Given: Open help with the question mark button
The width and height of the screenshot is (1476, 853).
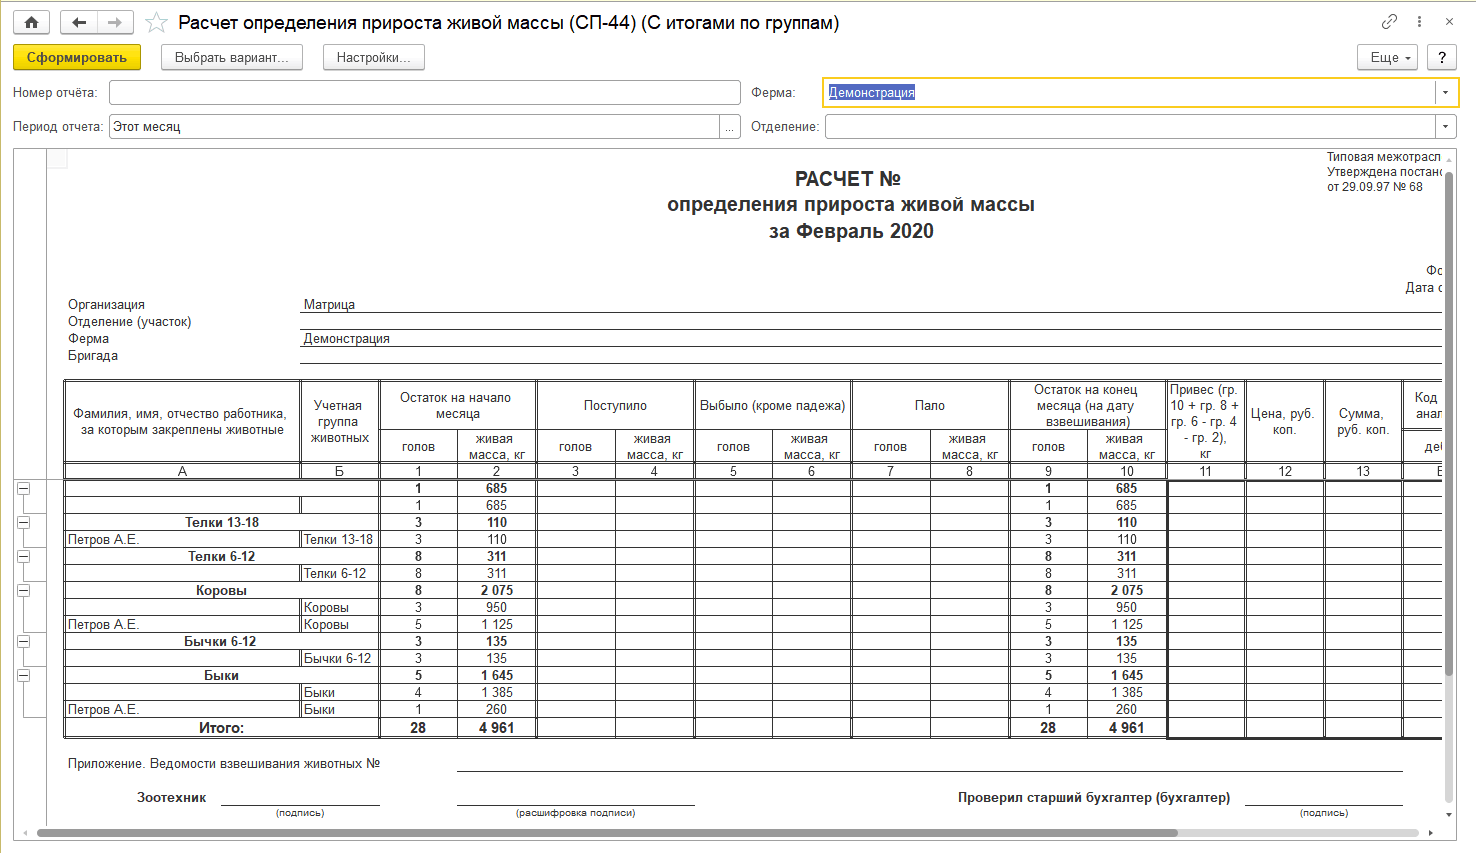Looking at the screenshot, I should (1442, 57).
